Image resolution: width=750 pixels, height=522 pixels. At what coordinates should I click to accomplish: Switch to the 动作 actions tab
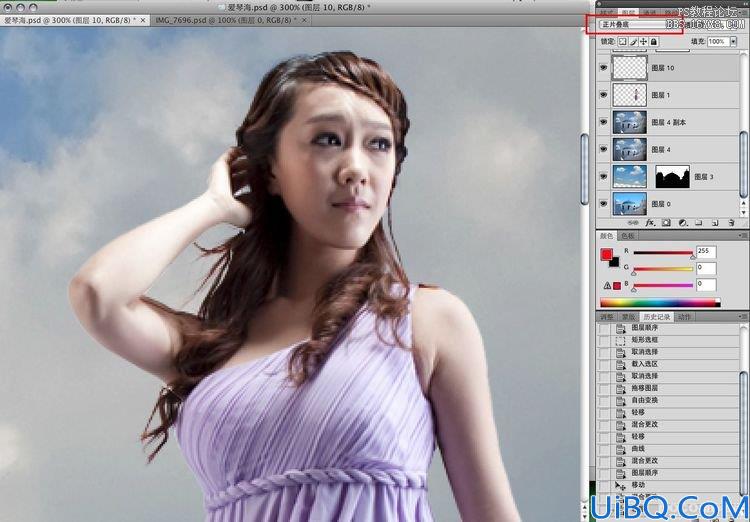(x=684, y=317)
